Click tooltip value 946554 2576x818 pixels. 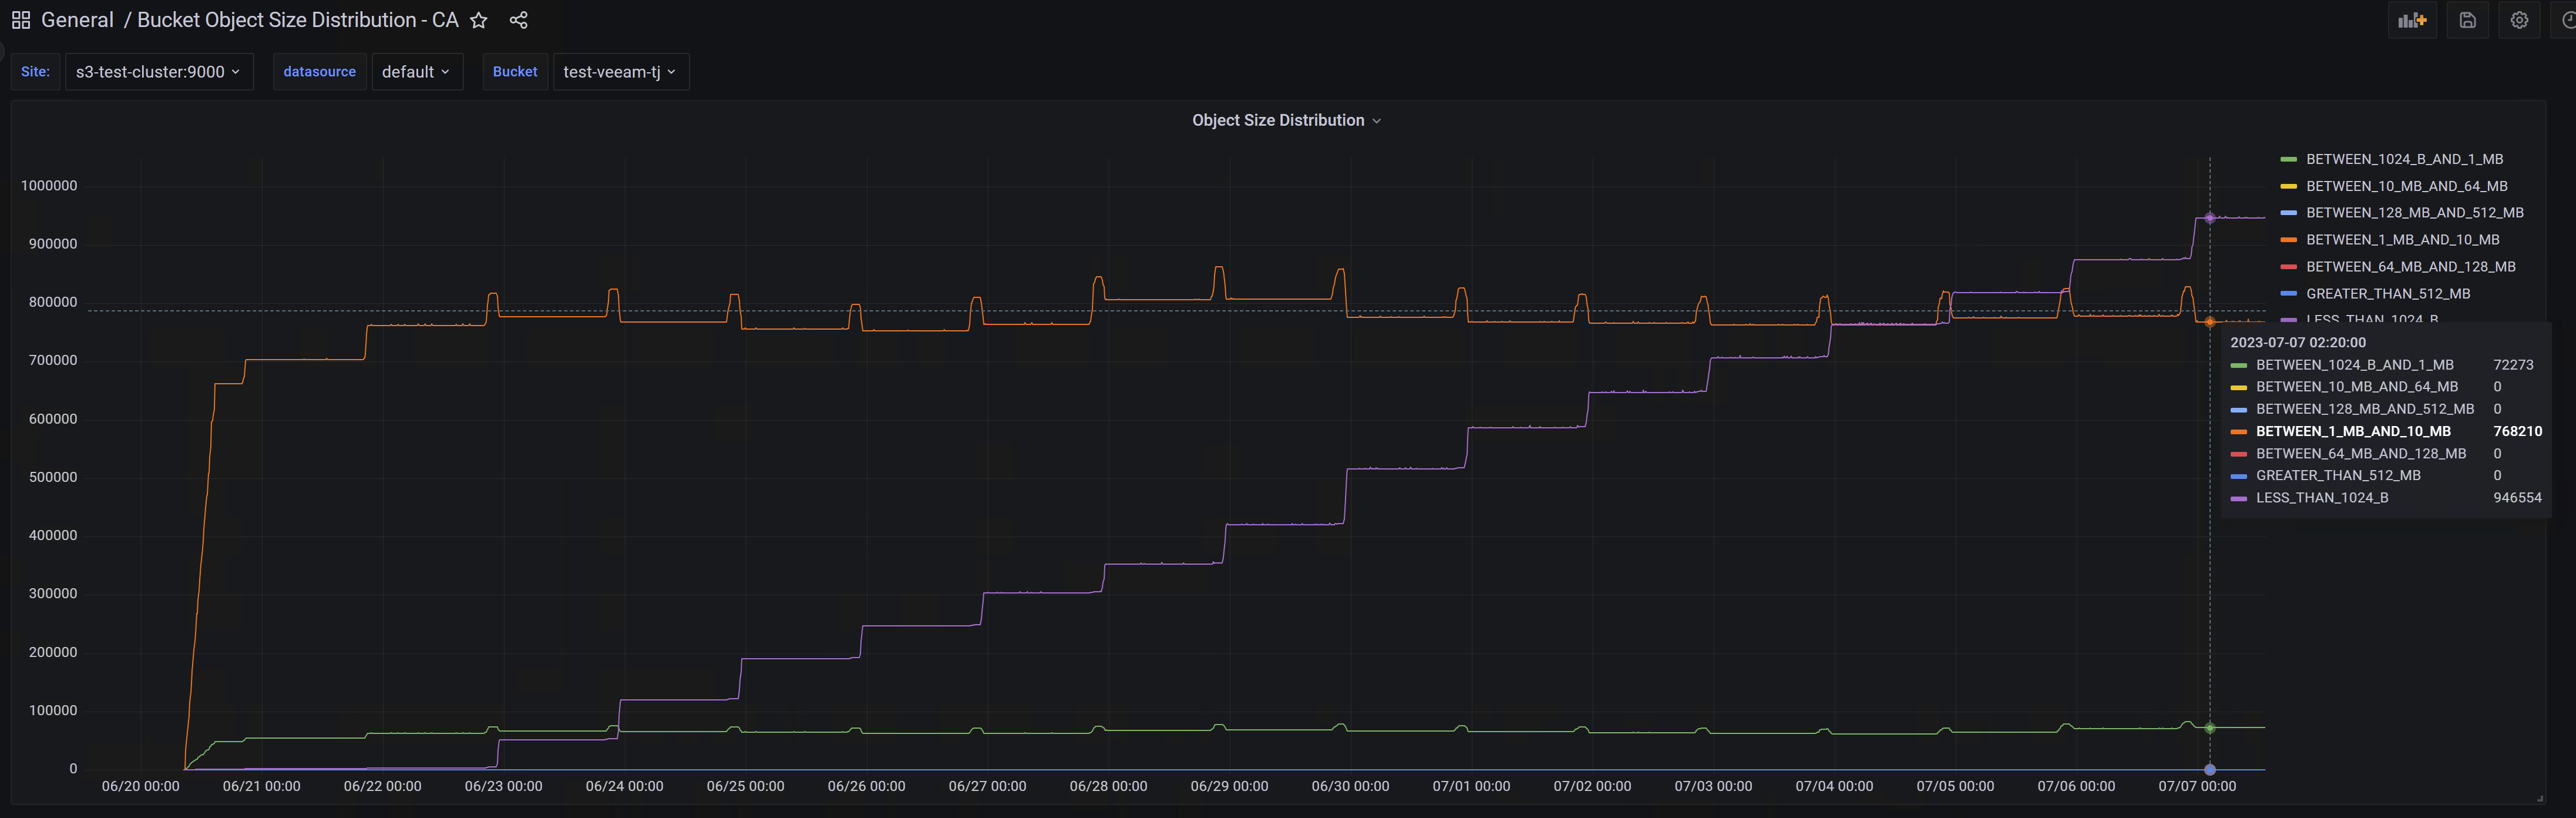pos(2517,498)
